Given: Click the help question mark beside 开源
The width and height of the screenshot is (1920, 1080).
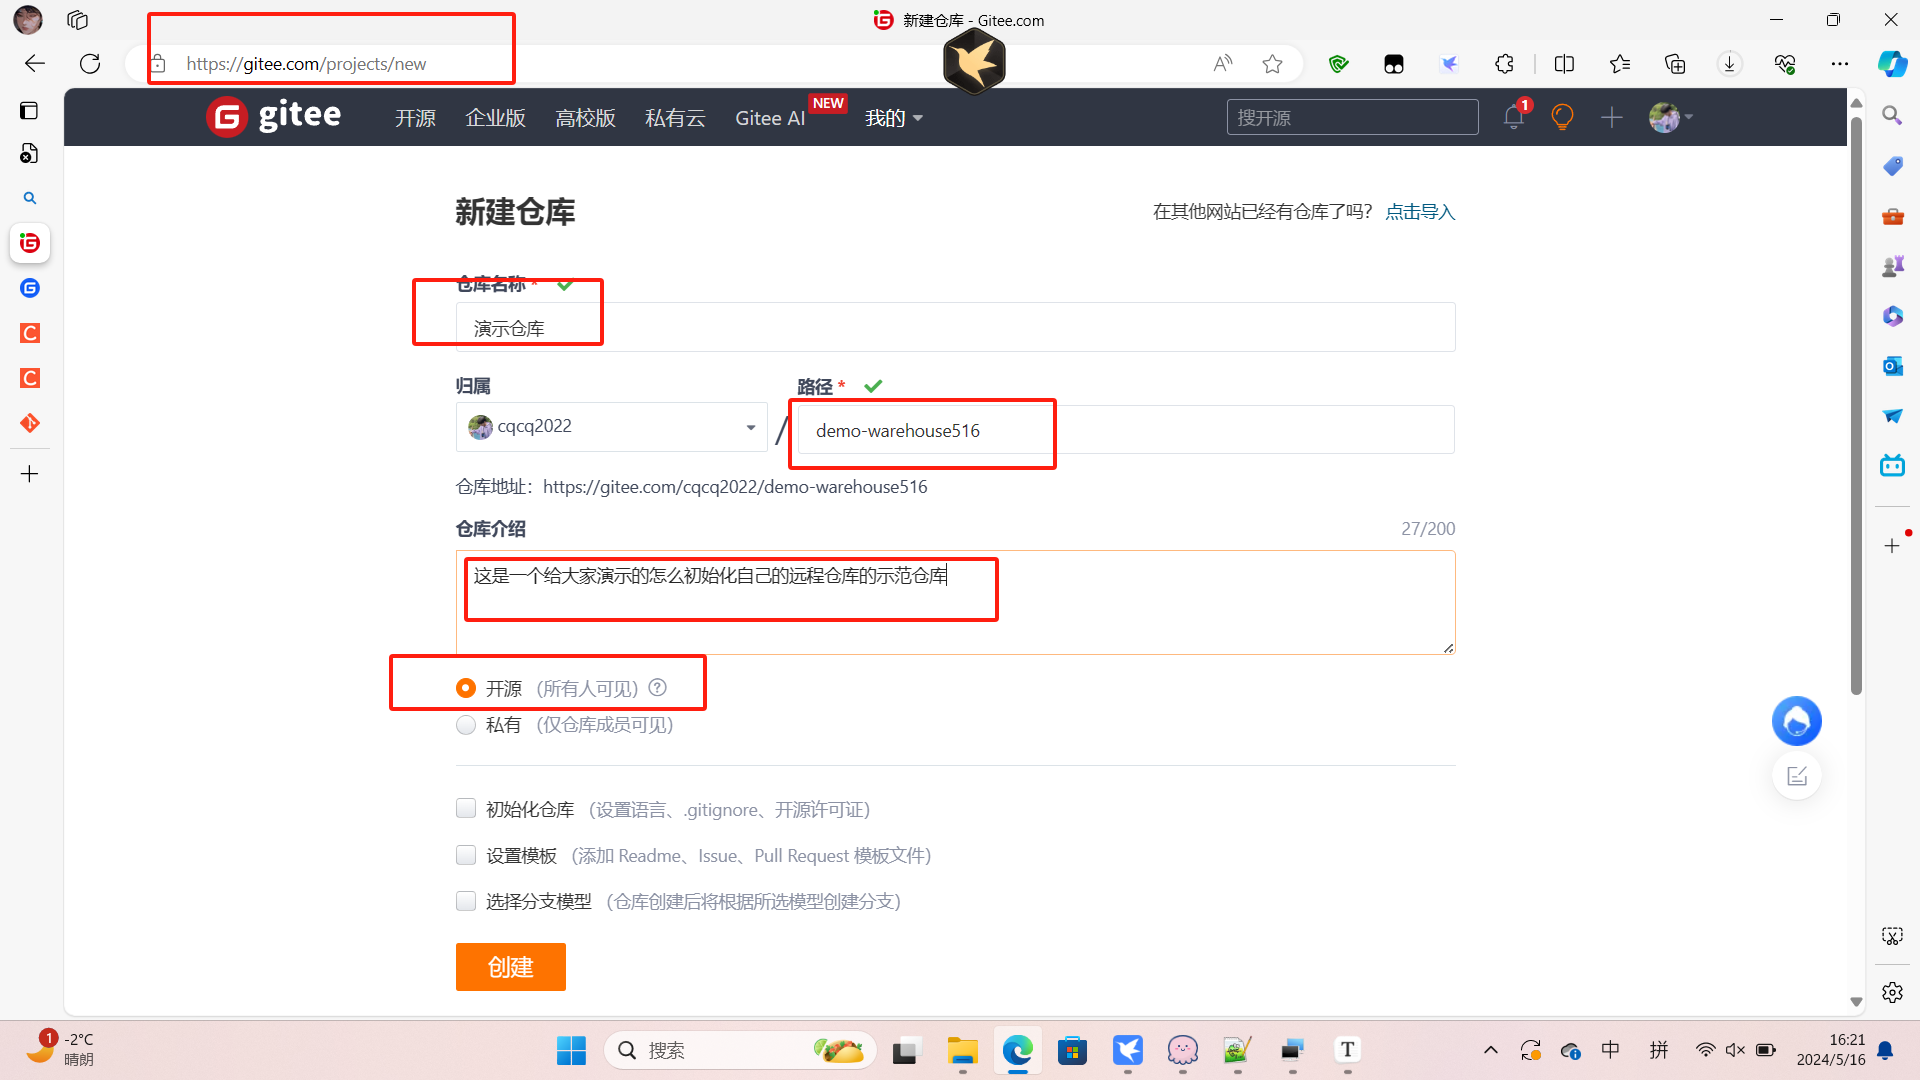Looking at the screenshot, I should [657, 688].
